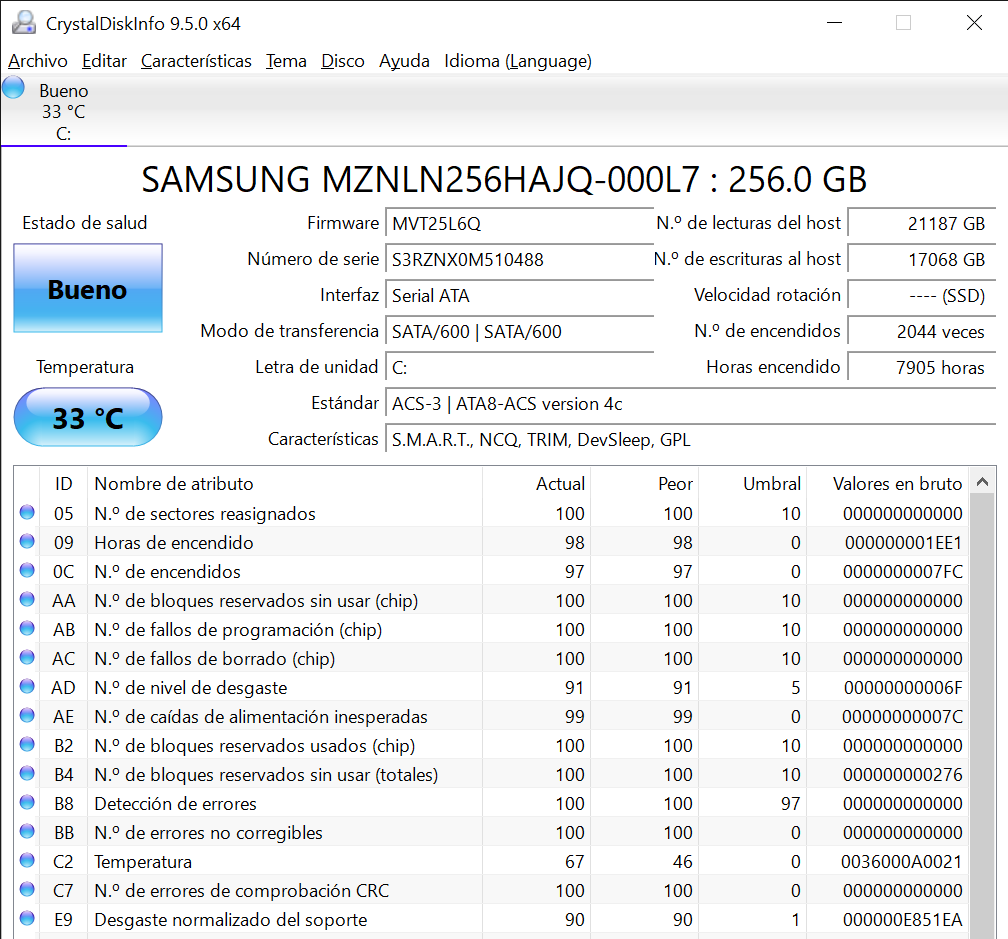Click the Número de serie field

click(x=520, y=259)
